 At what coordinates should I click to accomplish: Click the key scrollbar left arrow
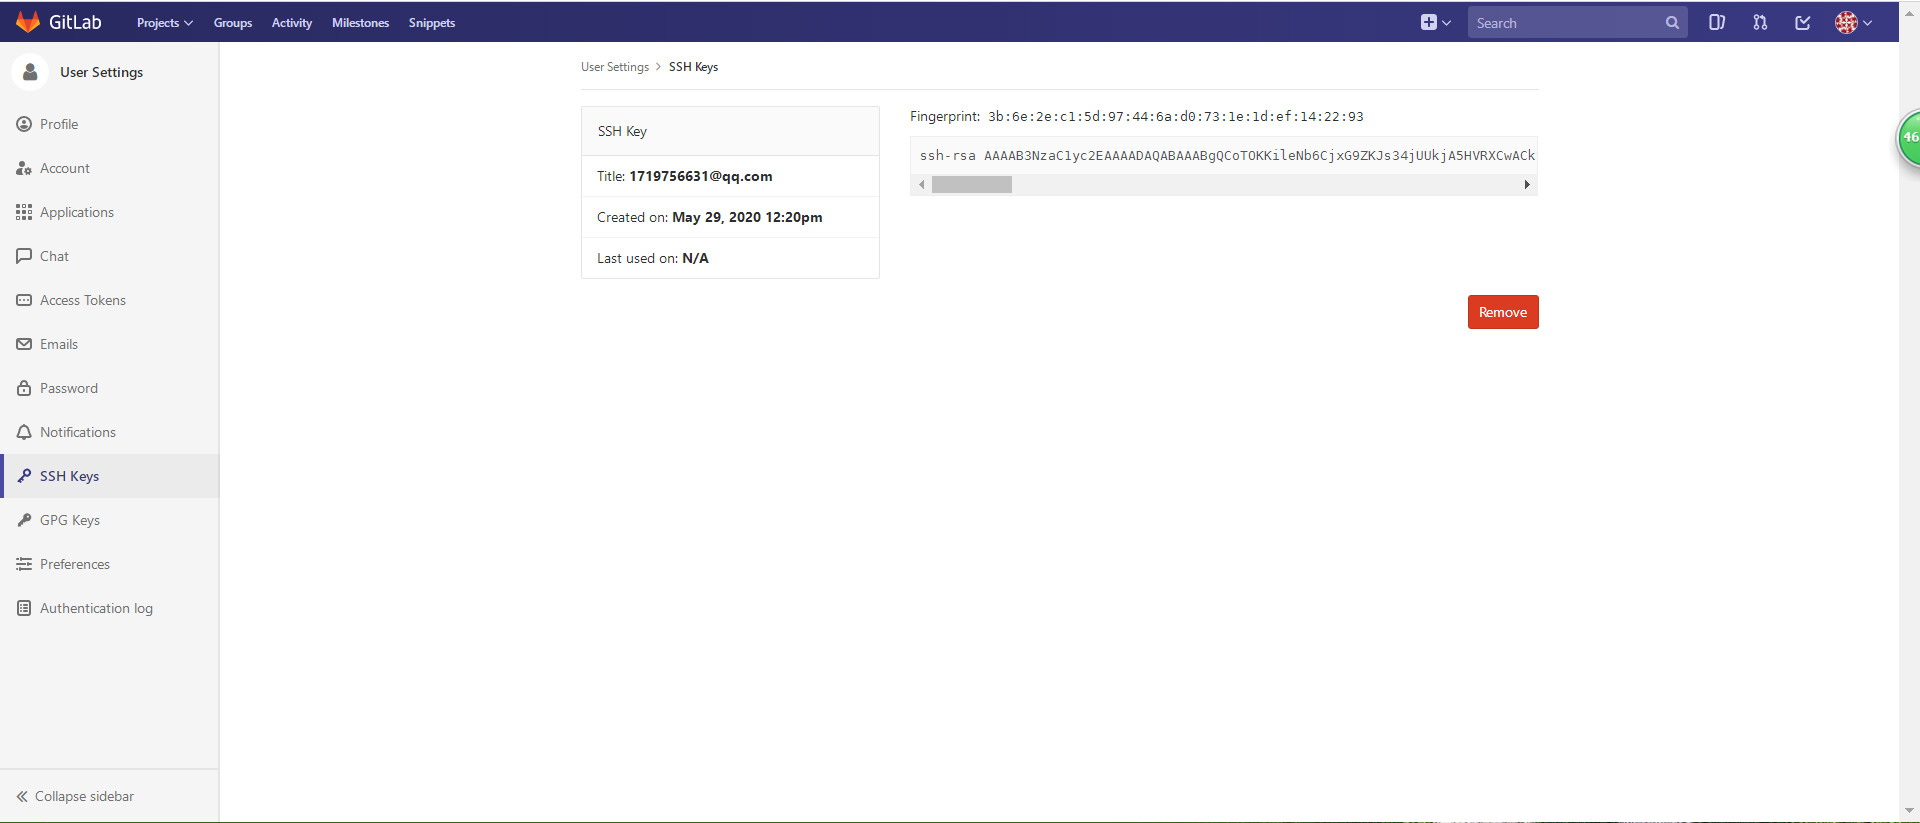[921, 185]
